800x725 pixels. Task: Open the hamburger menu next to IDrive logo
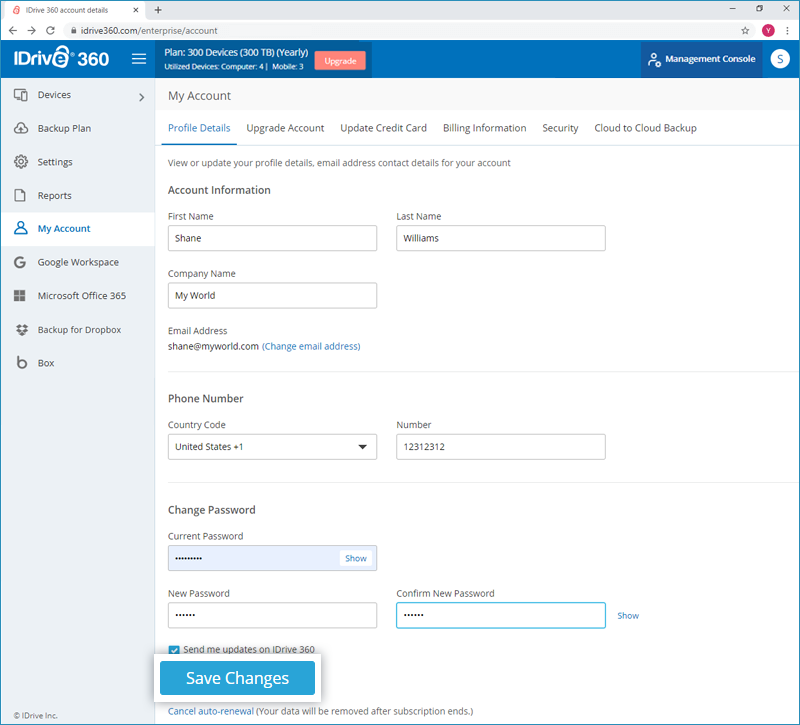(139, 59)
